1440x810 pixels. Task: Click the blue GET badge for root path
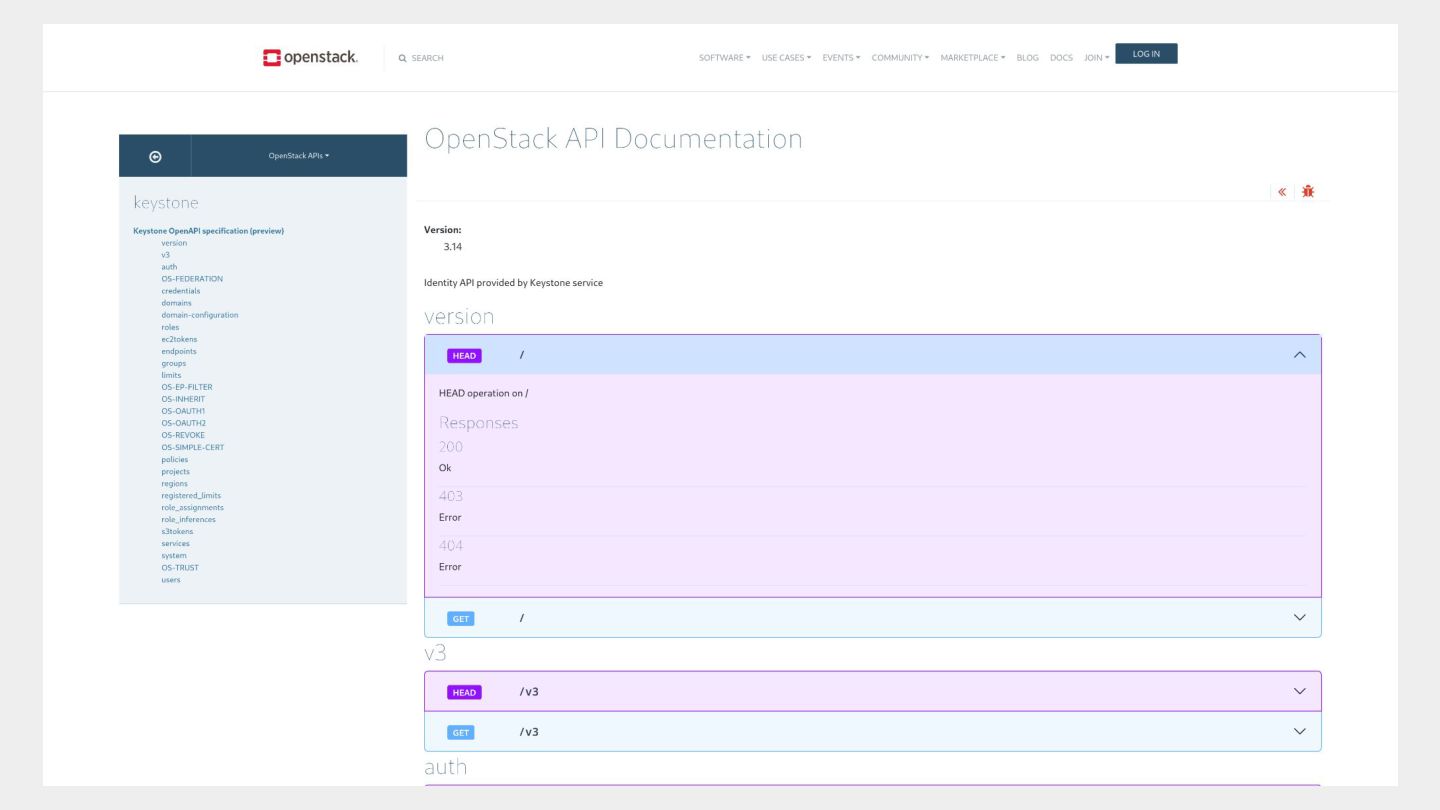tap(461, 618)
